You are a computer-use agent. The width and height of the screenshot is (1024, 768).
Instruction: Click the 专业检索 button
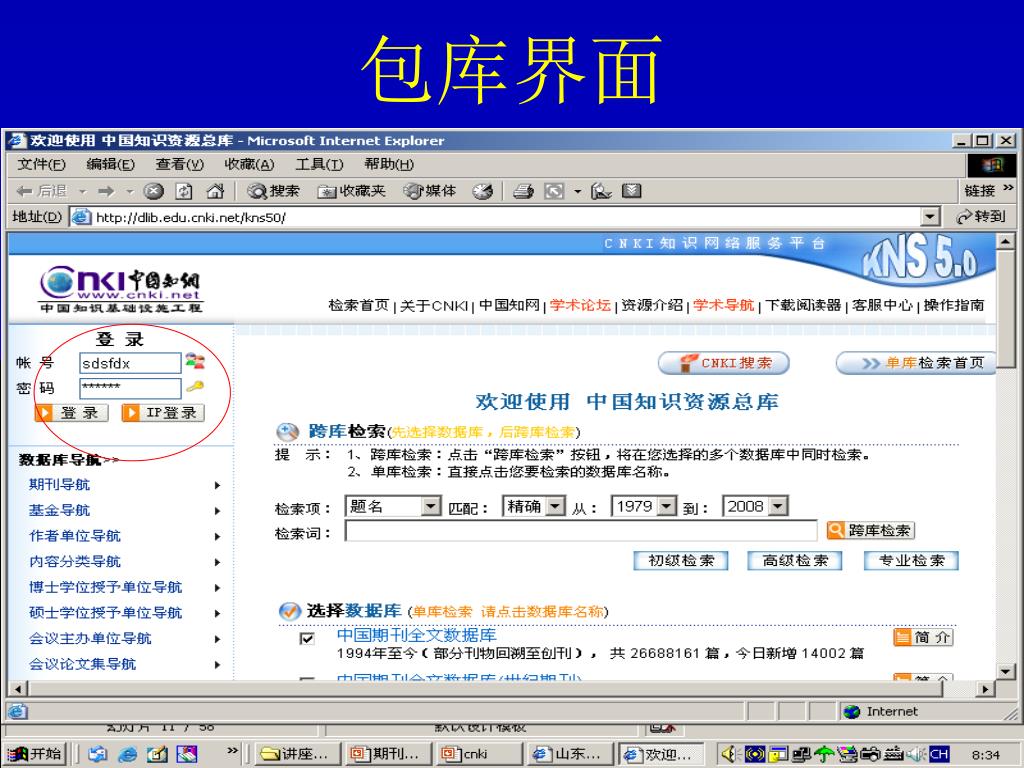tap(911, 560)
